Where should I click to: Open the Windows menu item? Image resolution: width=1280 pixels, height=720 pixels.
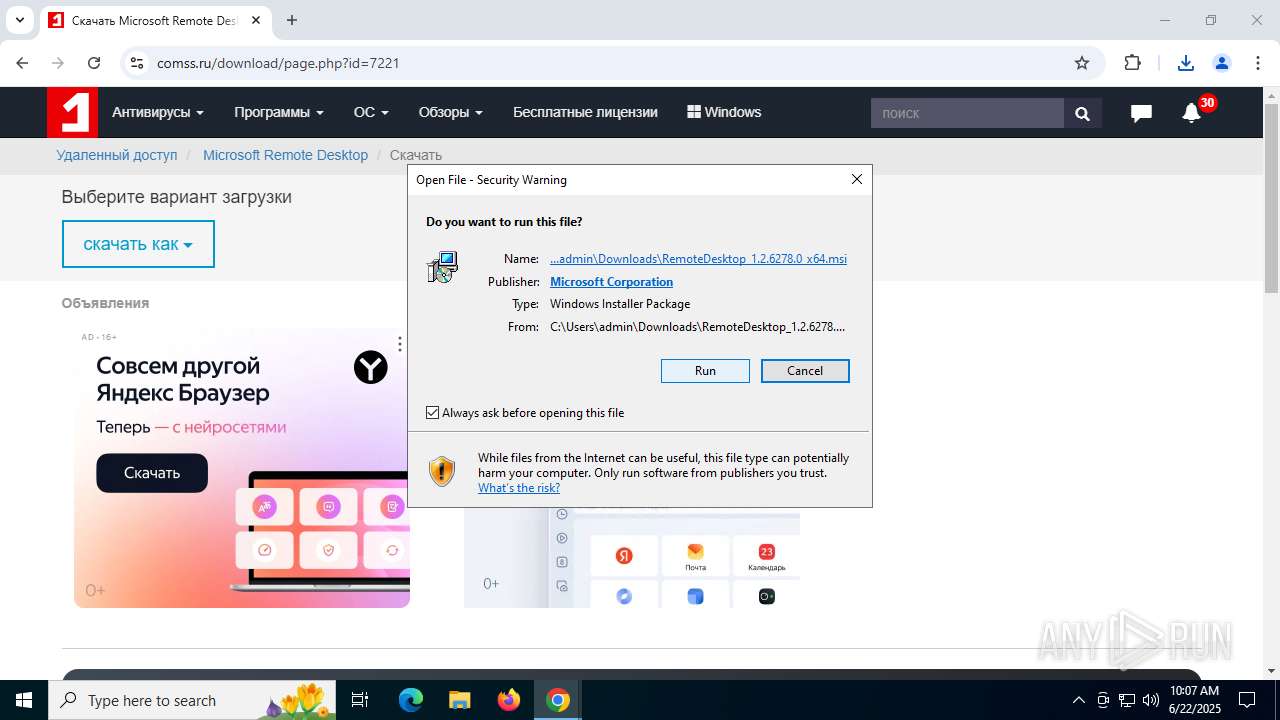click(x=724, y=112)
